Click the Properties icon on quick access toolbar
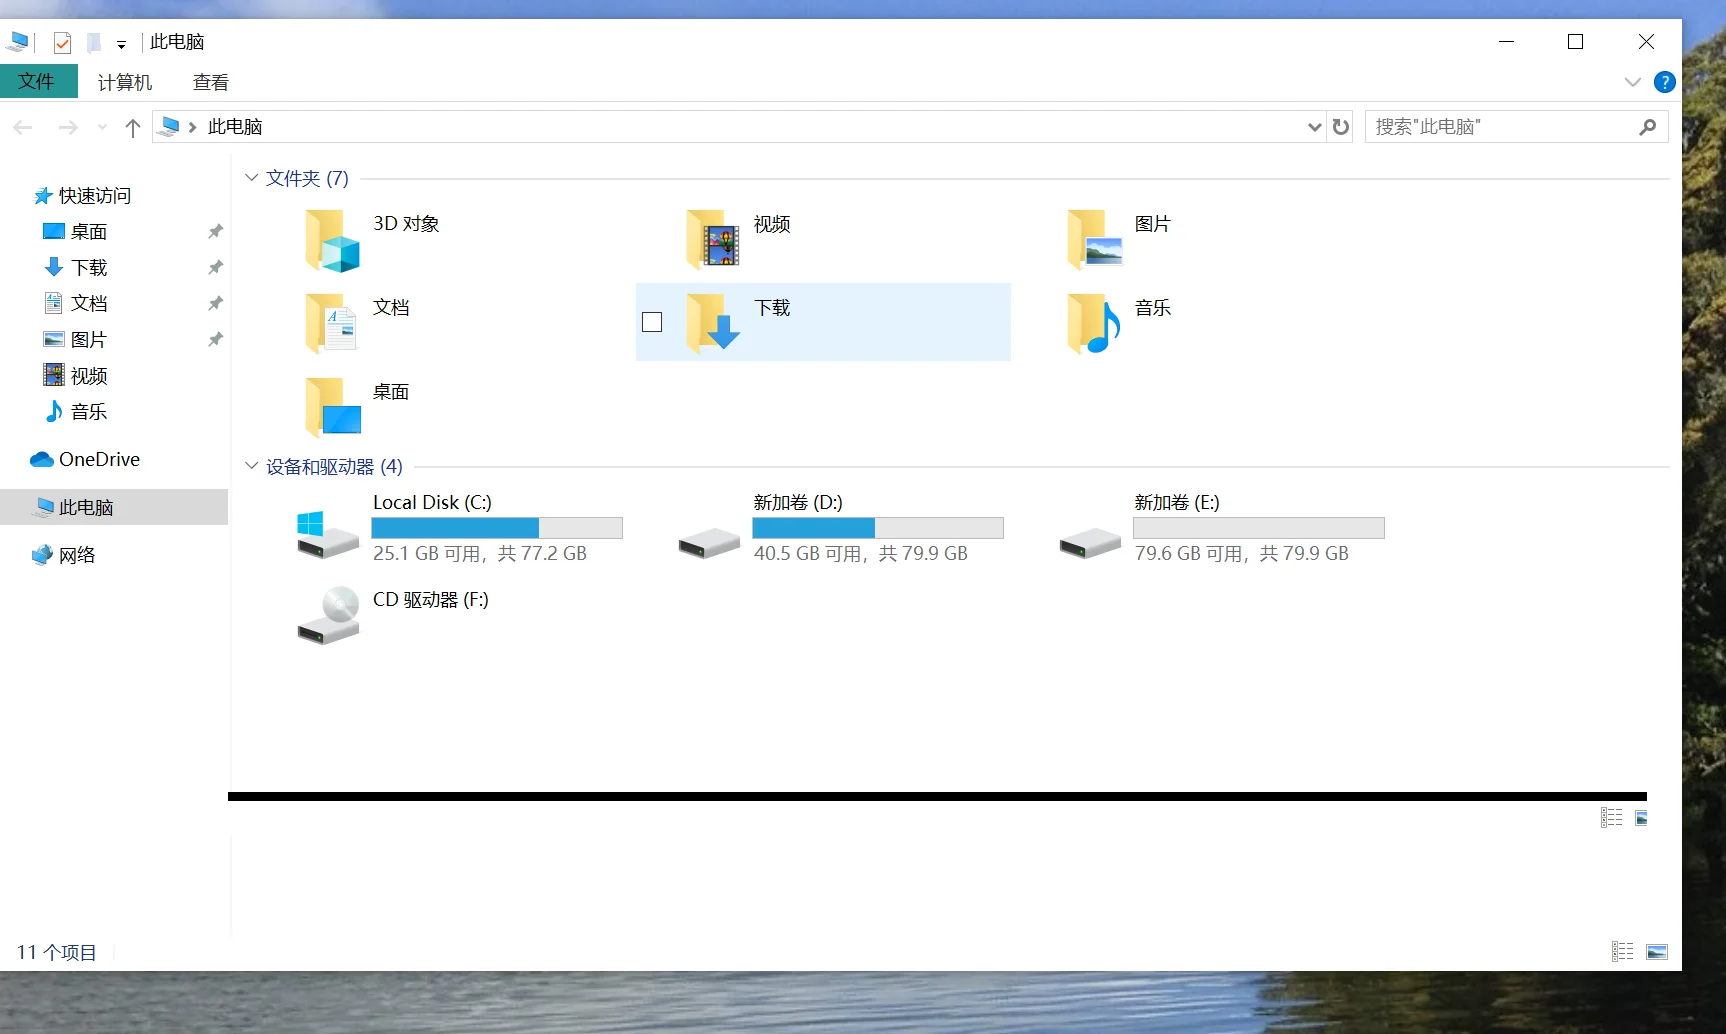The image size is (1726, 1034). coord(62,43)
